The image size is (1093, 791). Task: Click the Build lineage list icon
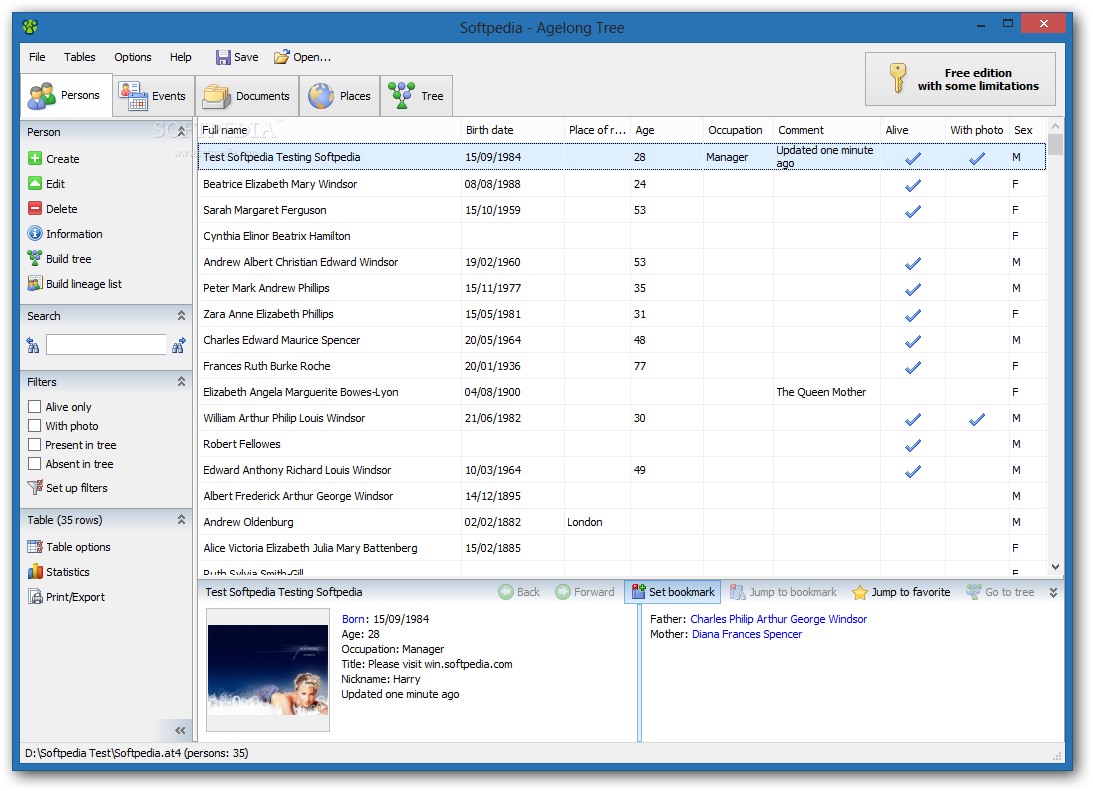point(35,284)
